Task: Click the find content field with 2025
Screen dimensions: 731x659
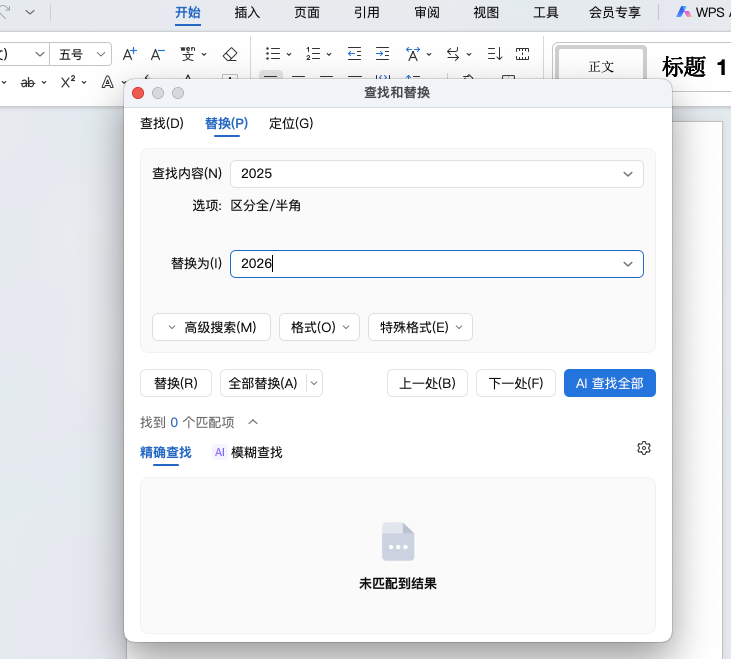Action: 437,174
